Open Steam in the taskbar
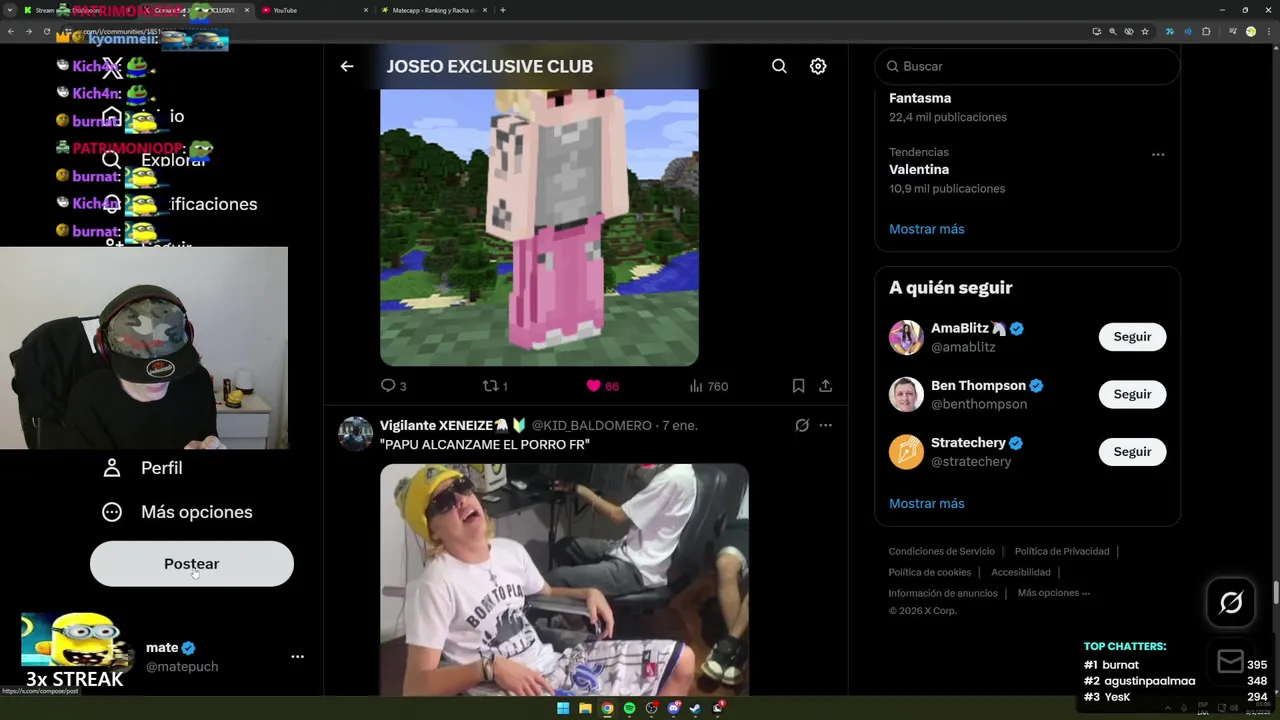Screen dimensions: 1280x720 click(x=695, y=708)
